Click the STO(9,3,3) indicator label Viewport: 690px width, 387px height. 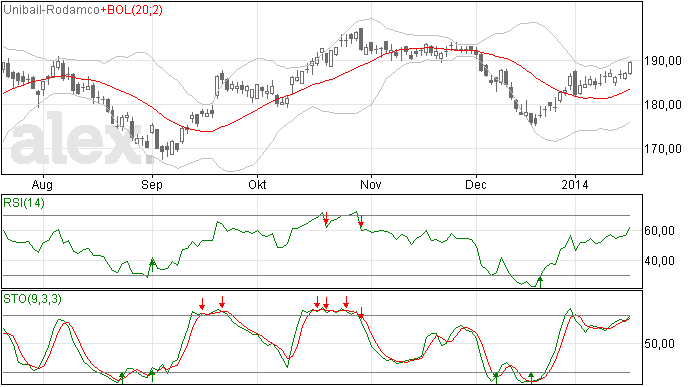tap(33, 299)
